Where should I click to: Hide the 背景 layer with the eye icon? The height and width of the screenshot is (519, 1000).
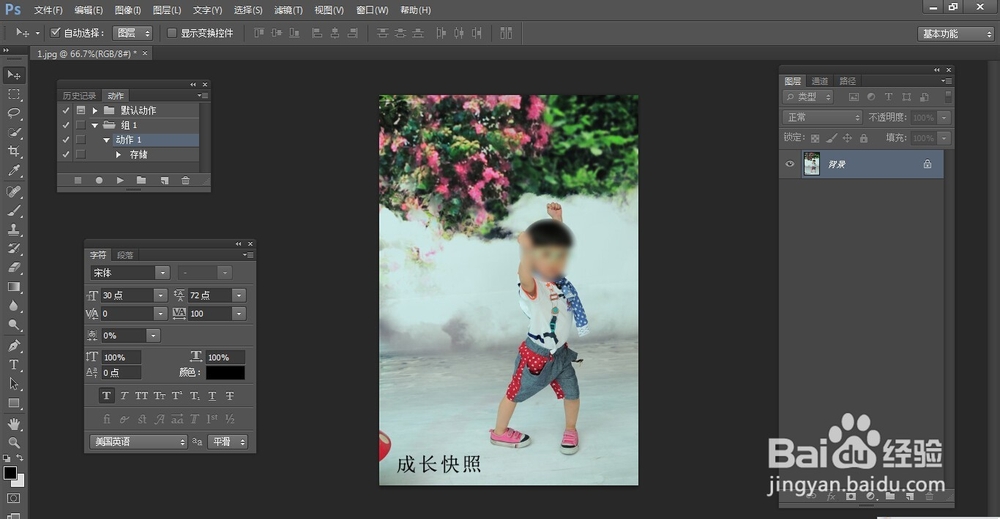790,164
